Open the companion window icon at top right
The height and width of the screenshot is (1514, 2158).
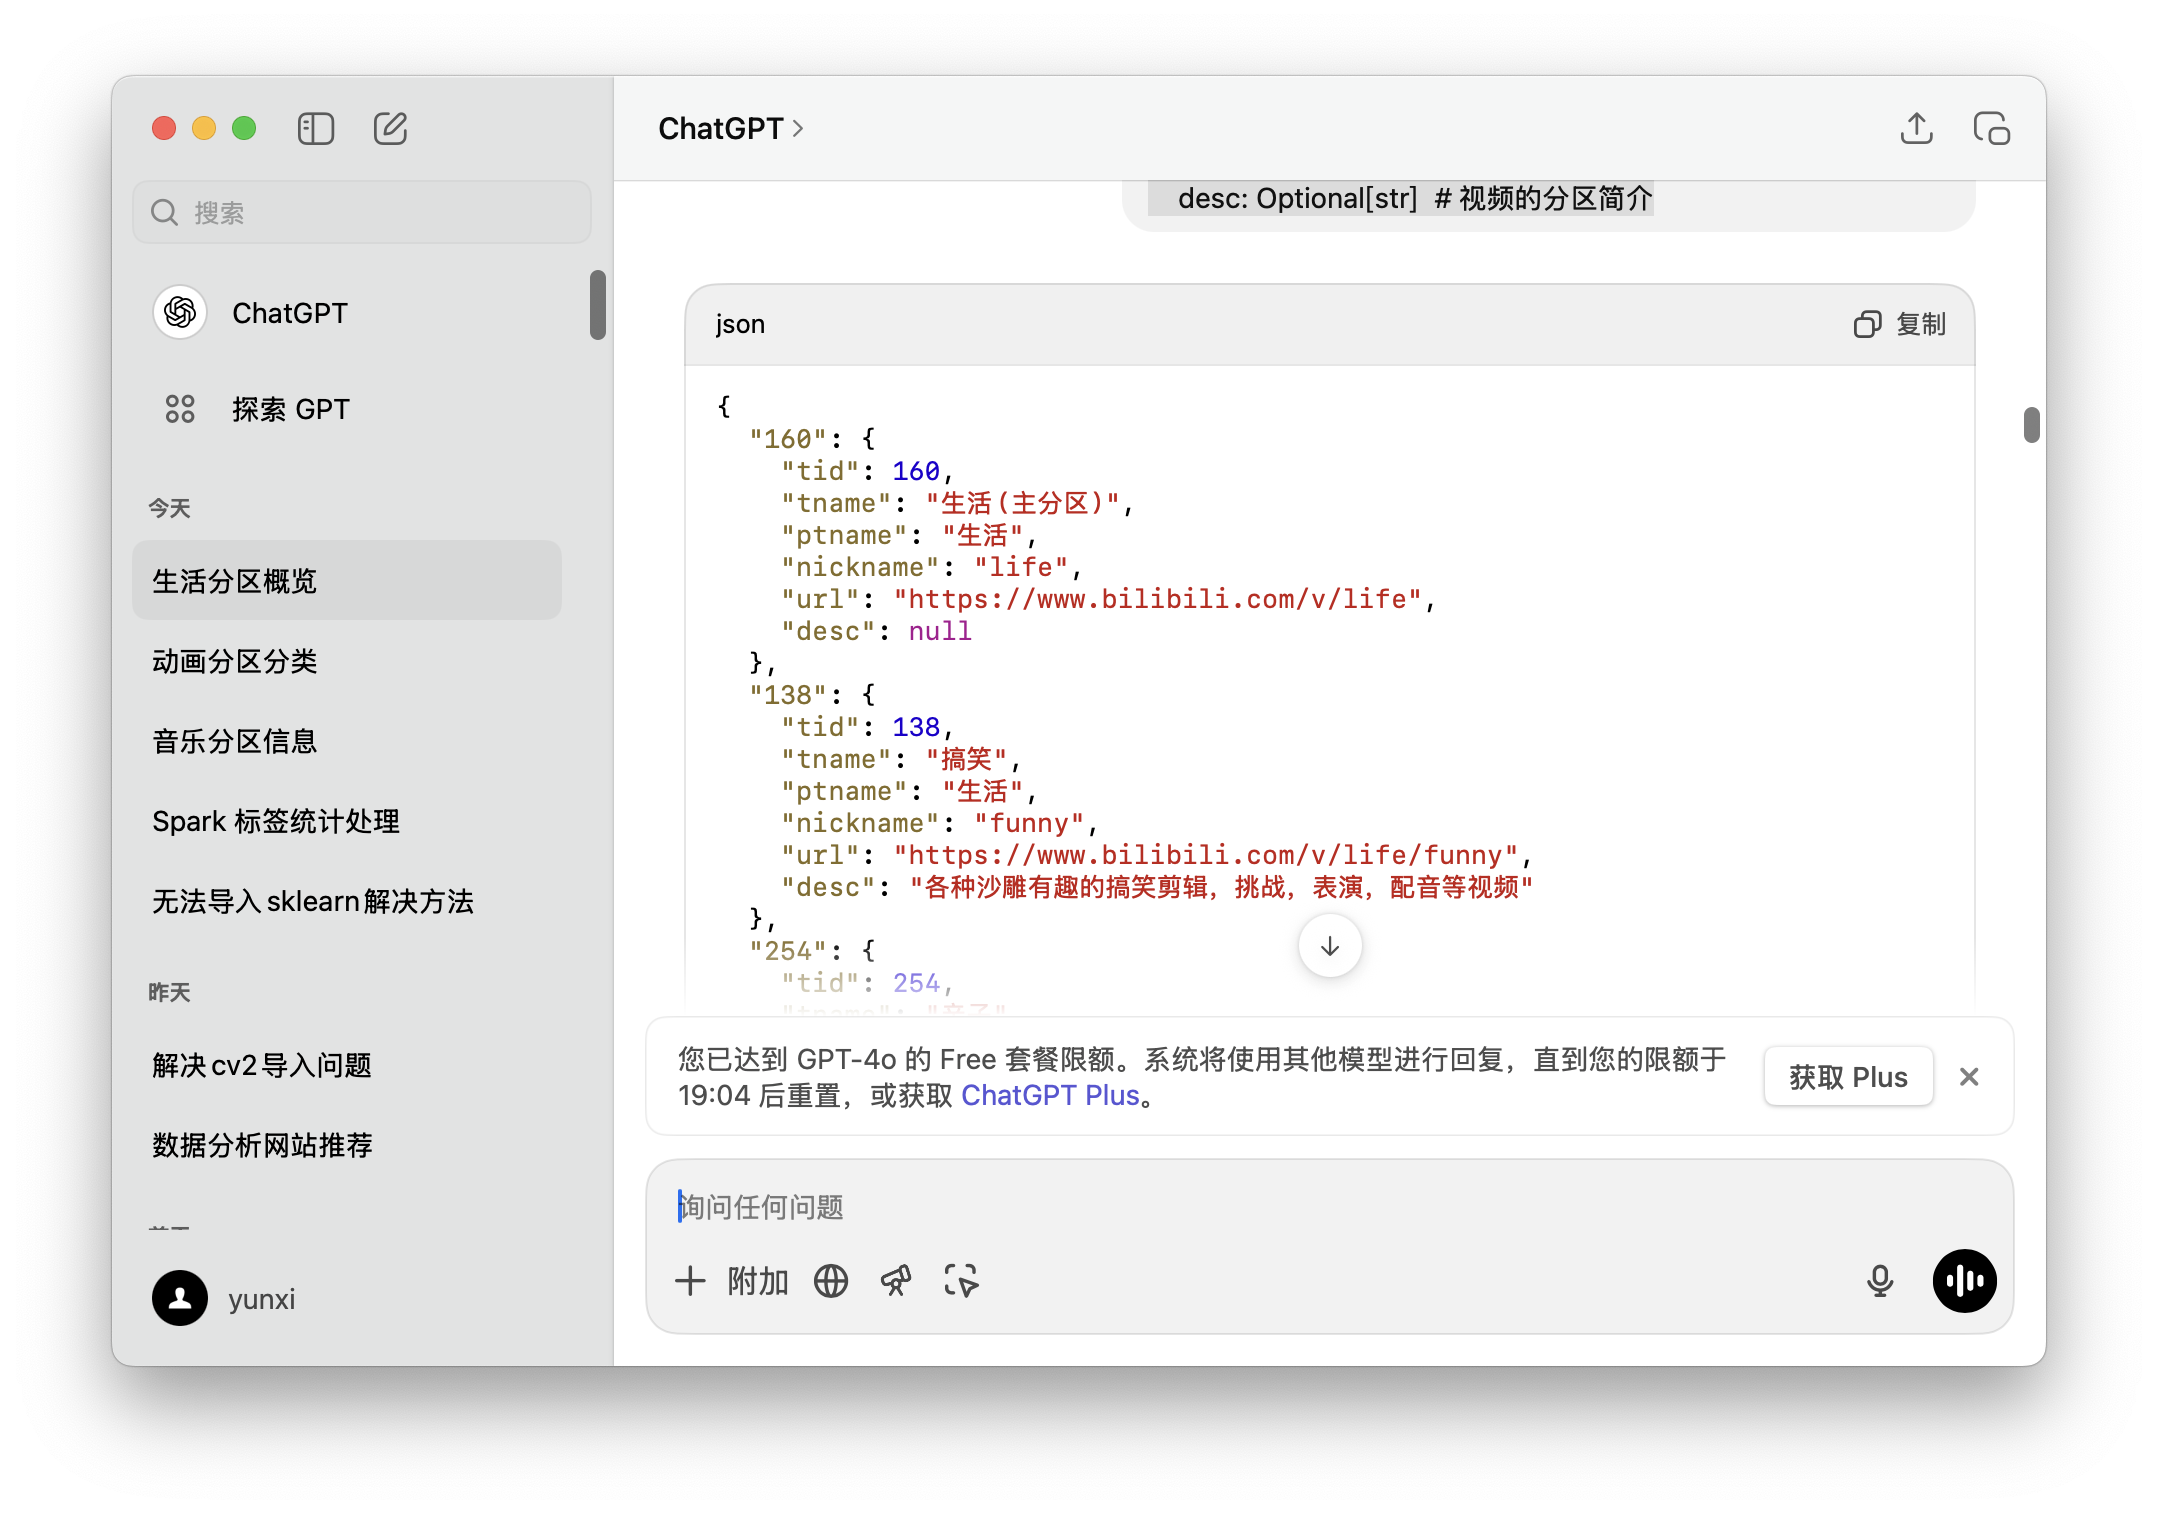click(1990, 129)
